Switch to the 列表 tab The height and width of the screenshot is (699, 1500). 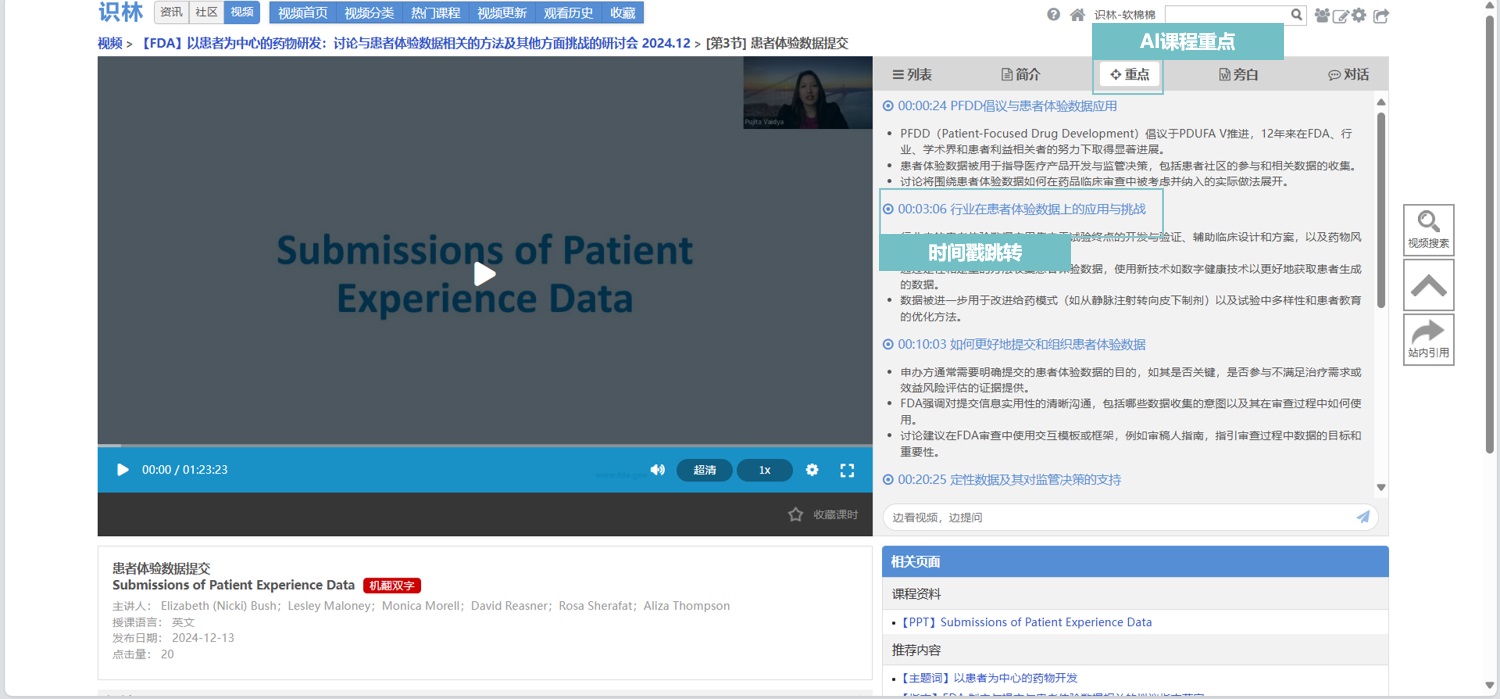coord(912,74)
